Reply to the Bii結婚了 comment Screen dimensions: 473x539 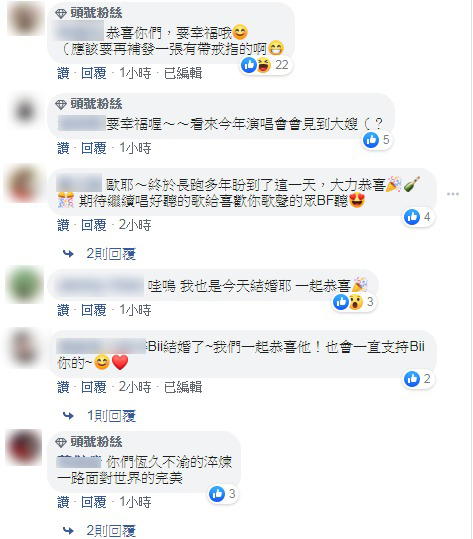click(x=94, y=387)
